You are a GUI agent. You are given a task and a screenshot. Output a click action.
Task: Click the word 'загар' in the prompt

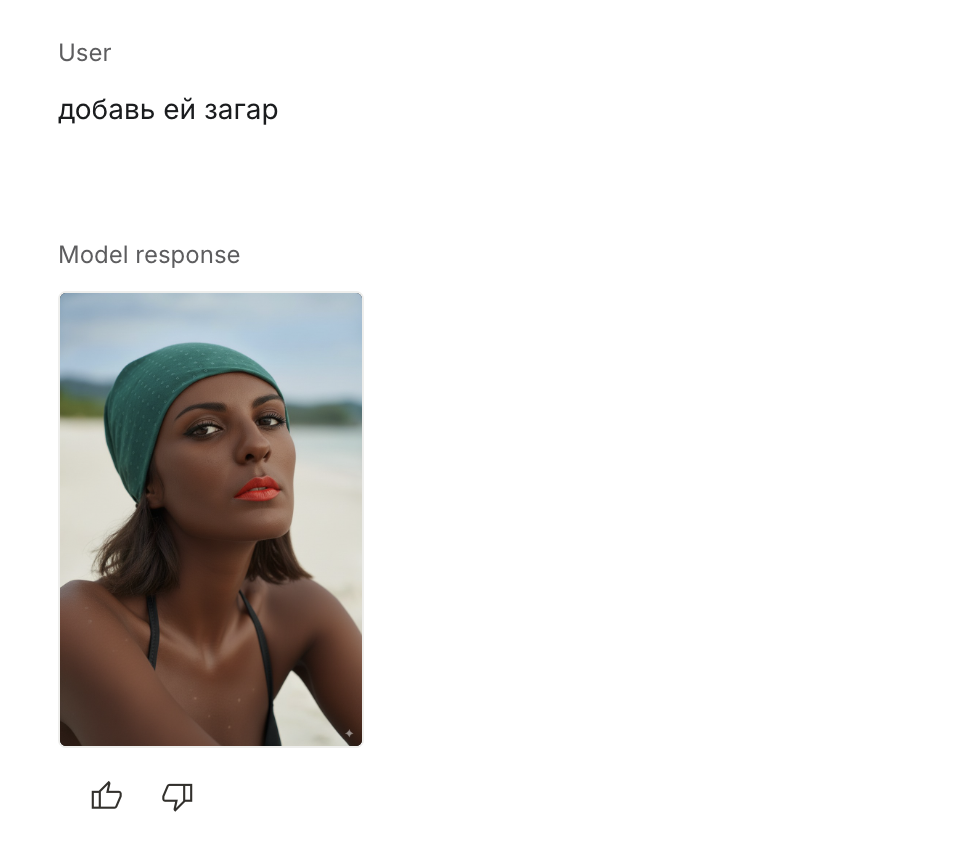pyautogui.click(x=241, y=111)
